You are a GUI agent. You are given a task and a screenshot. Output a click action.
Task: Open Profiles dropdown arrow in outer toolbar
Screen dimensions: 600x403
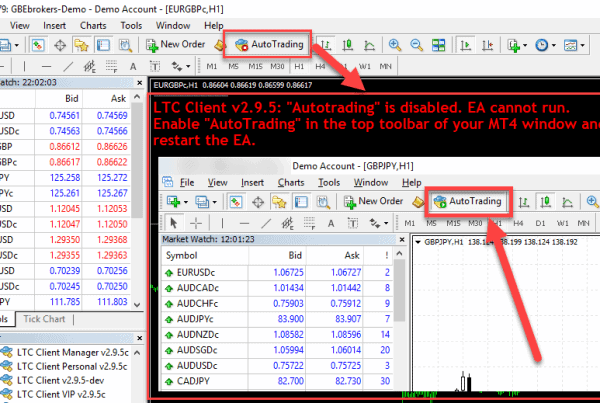tap(17, 45)
